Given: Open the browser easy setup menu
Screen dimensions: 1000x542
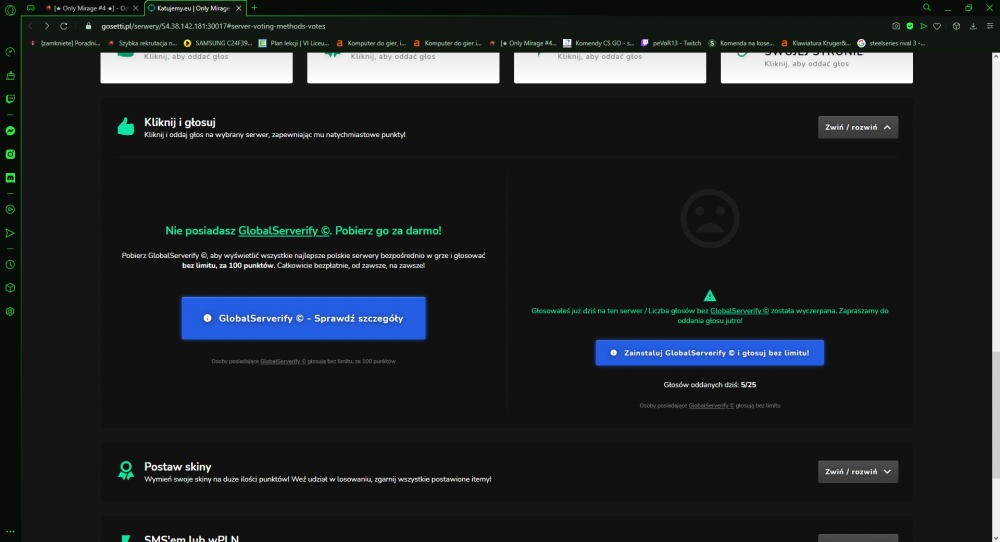Looking at the screenshot, I should [x=990, y=26].
